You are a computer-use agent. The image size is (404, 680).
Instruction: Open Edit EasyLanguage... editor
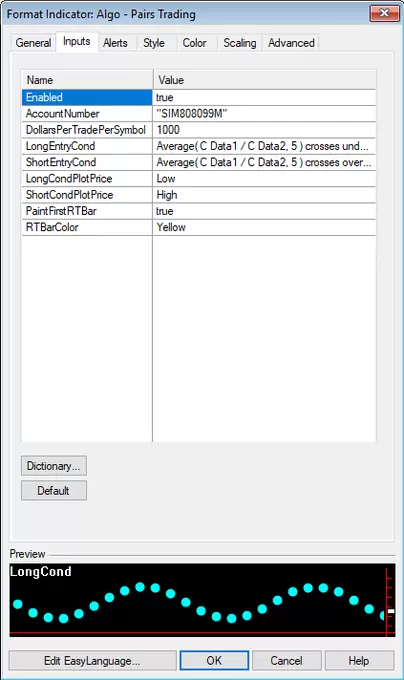[x=92, y=660]
